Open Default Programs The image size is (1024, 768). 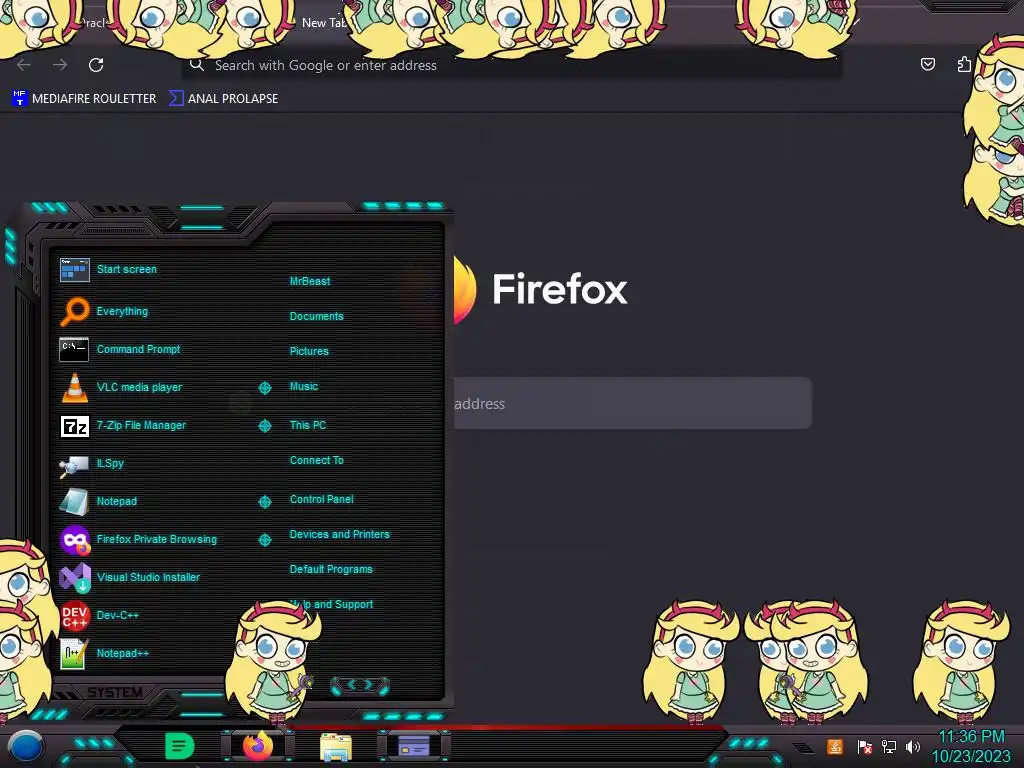(x=330, y=569)
